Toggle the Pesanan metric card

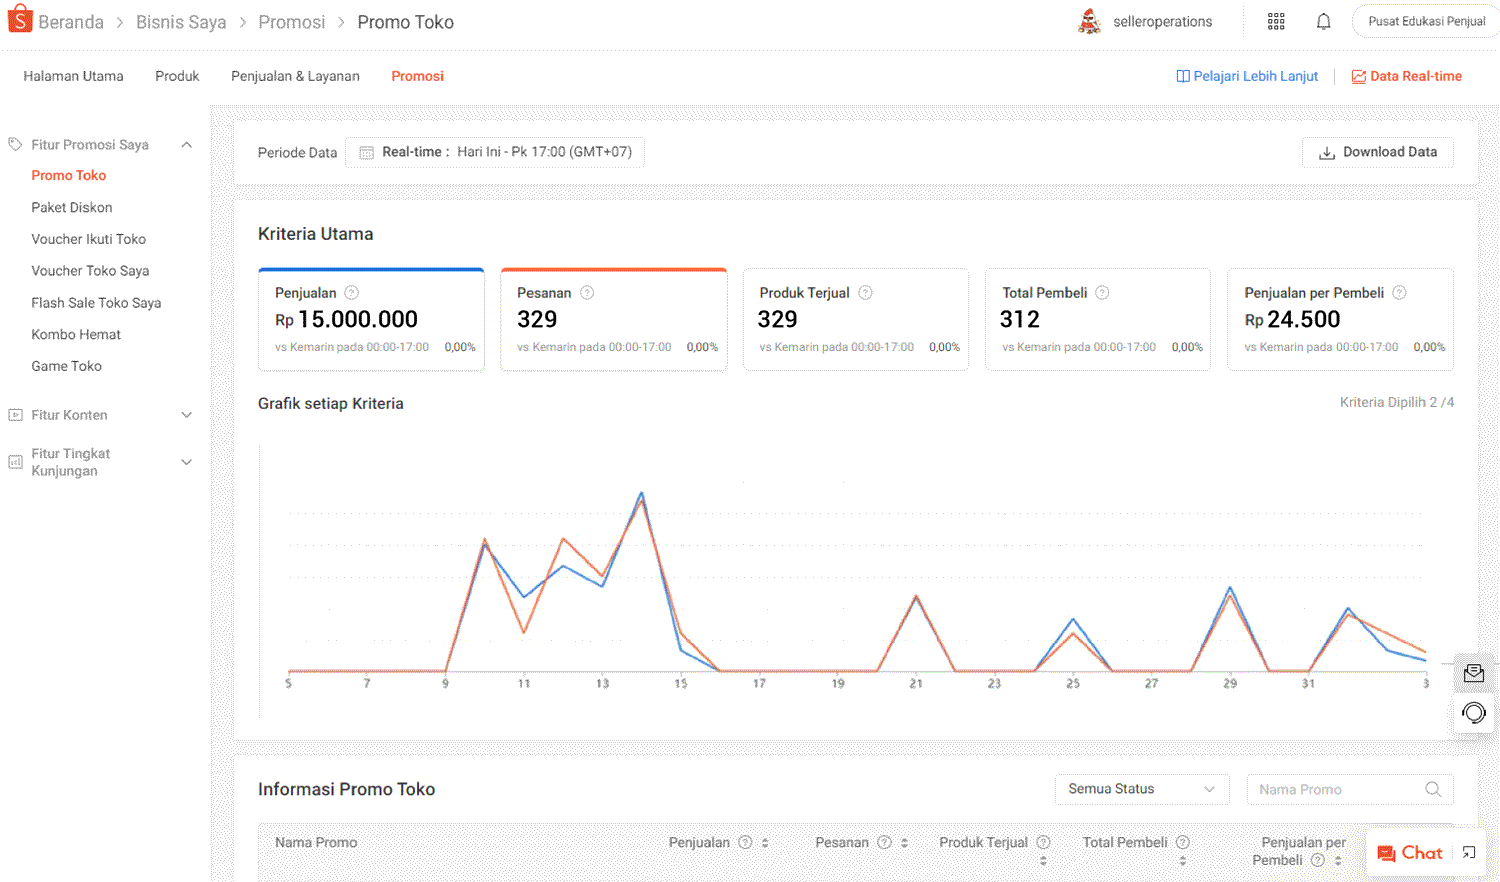click(613, 320)
